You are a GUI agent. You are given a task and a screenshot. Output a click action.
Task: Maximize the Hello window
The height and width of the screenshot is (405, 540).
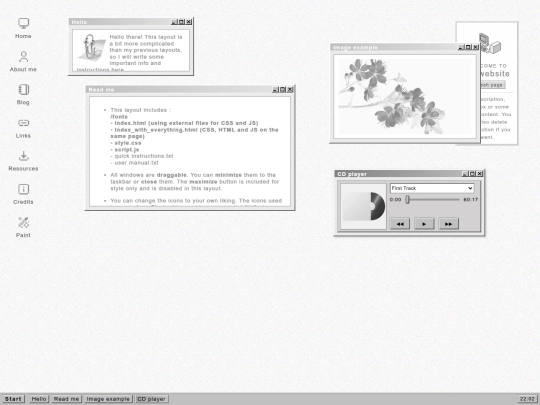(x=181, y=22)
